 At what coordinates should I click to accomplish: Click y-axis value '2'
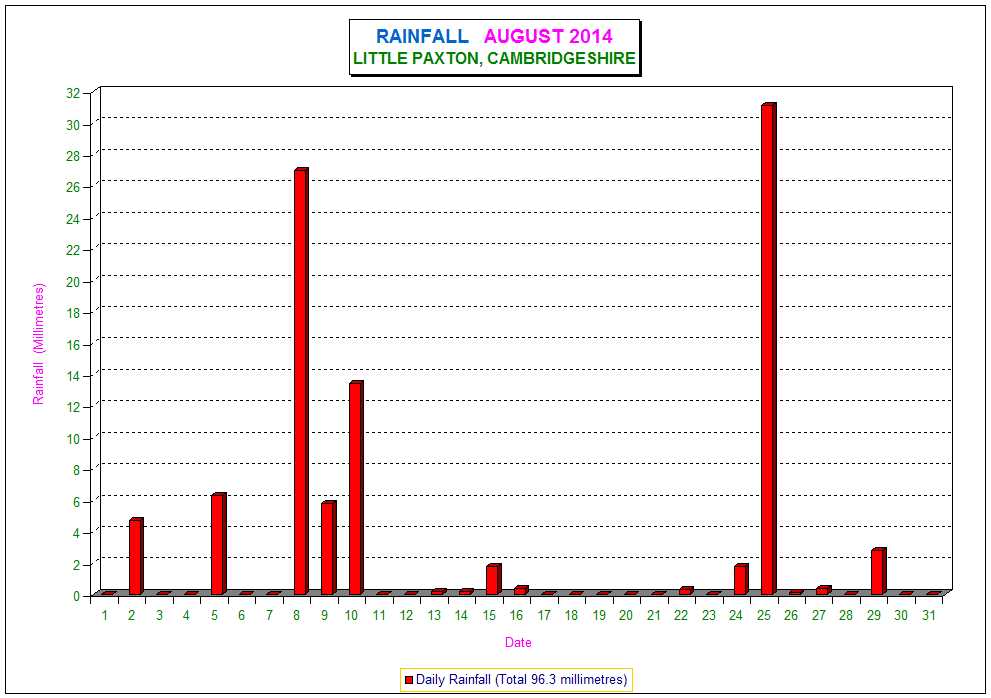pos(76,564)
